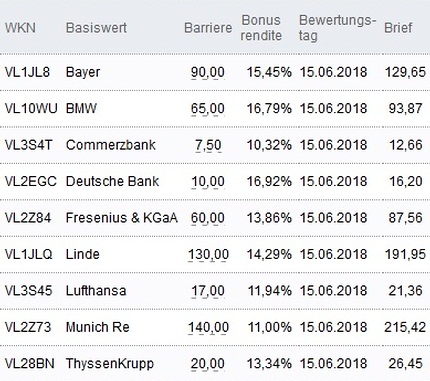Click Deutsche Bank bonus yield 16,92%
Image resolution: width=430 pixels, height=381 pixels.
click(x=269, y=181)
